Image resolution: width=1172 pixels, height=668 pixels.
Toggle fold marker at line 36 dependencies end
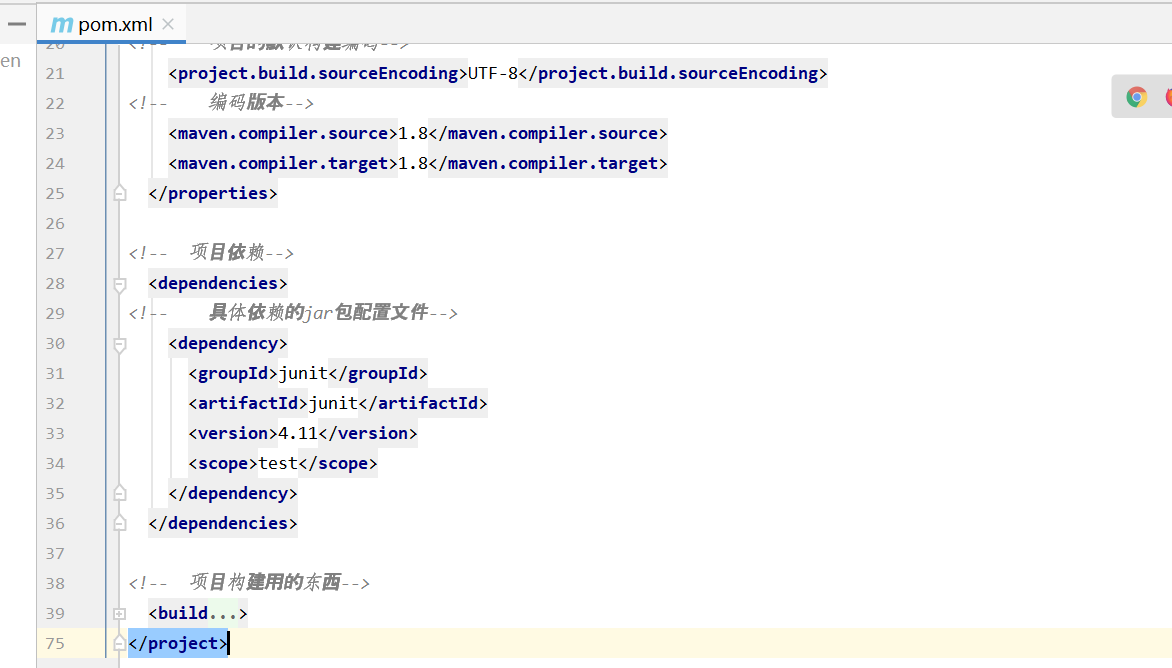[120, 523]
